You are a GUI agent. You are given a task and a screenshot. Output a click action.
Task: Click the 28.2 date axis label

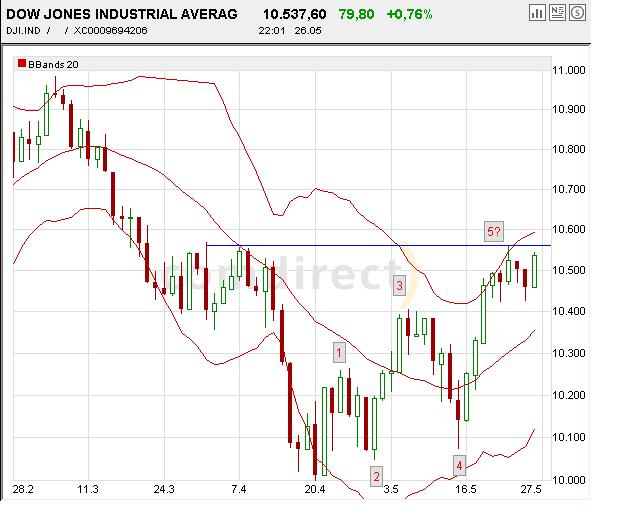pyautogui.click(x=23, y=489)
